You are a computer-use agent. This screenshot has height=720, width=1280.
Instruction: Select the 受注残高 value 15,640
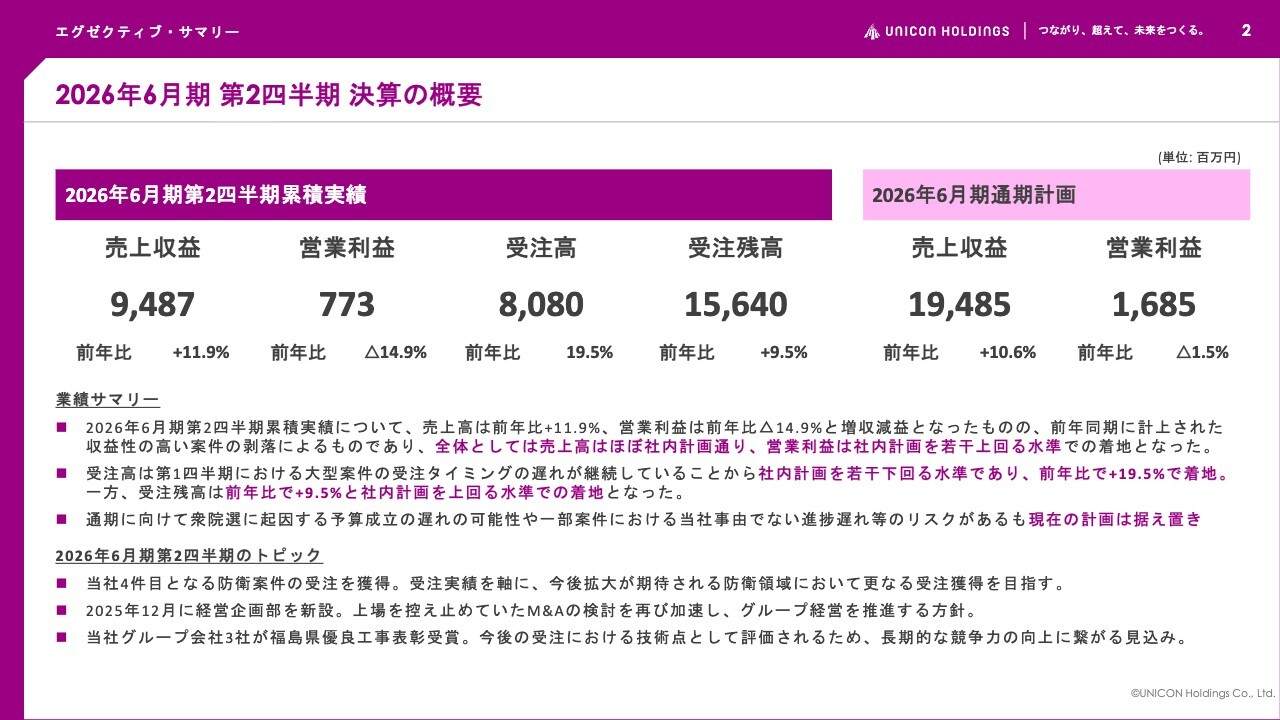[x=735, y=303]
